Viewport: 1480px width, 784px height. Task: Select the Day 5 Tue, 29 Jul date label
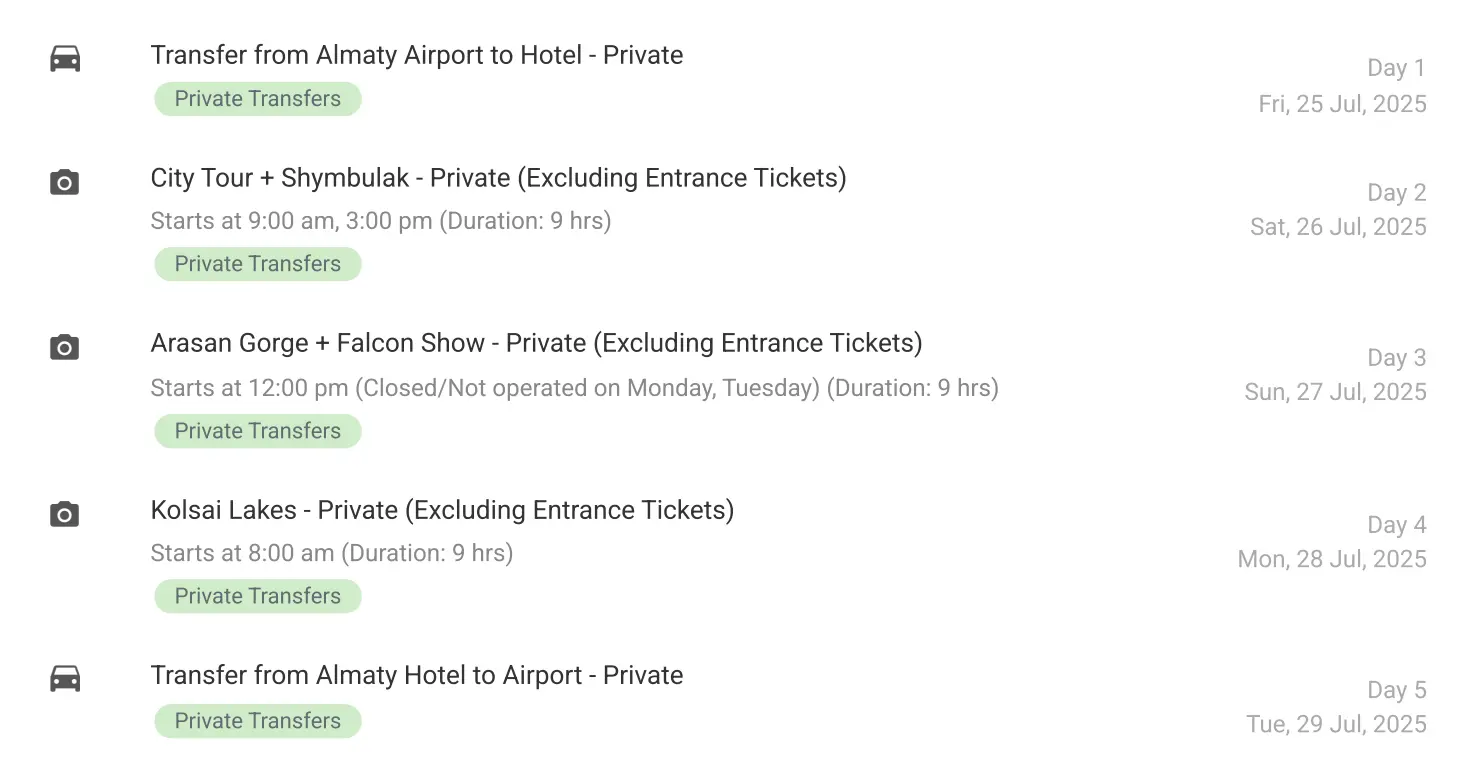pos(1336,707)
